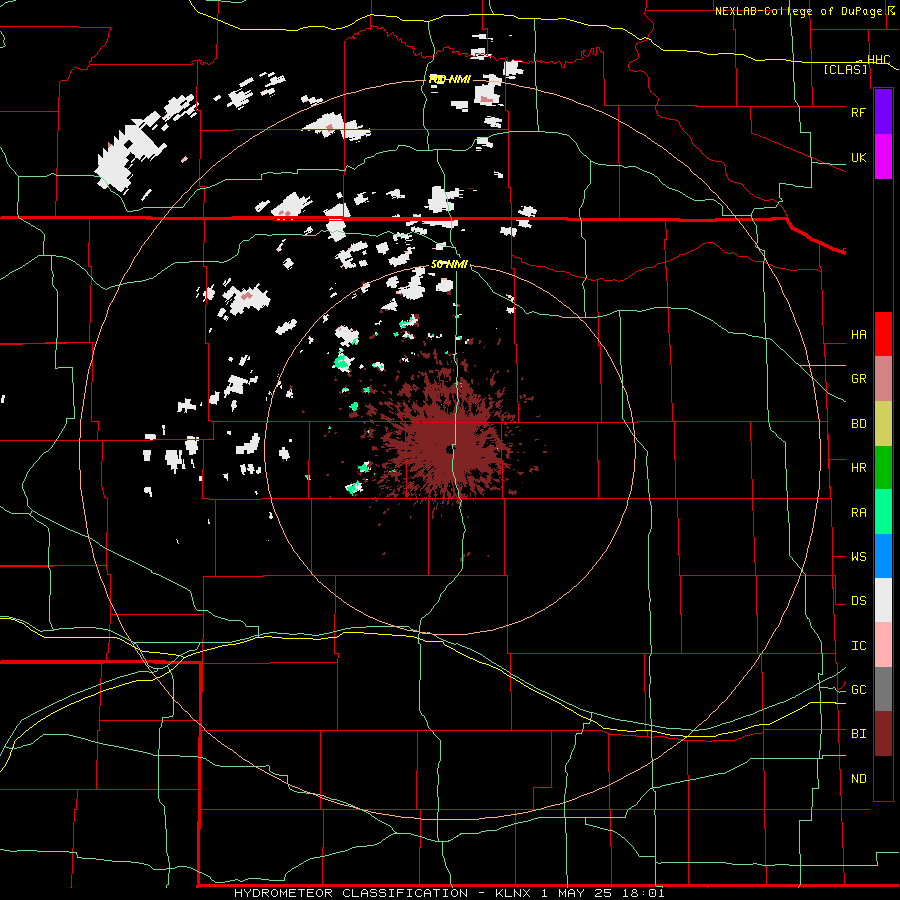The width and height of the screenshot is (900, 900).
Task: Click the 50 NMI range ring label
Action: tap(449, 264)
